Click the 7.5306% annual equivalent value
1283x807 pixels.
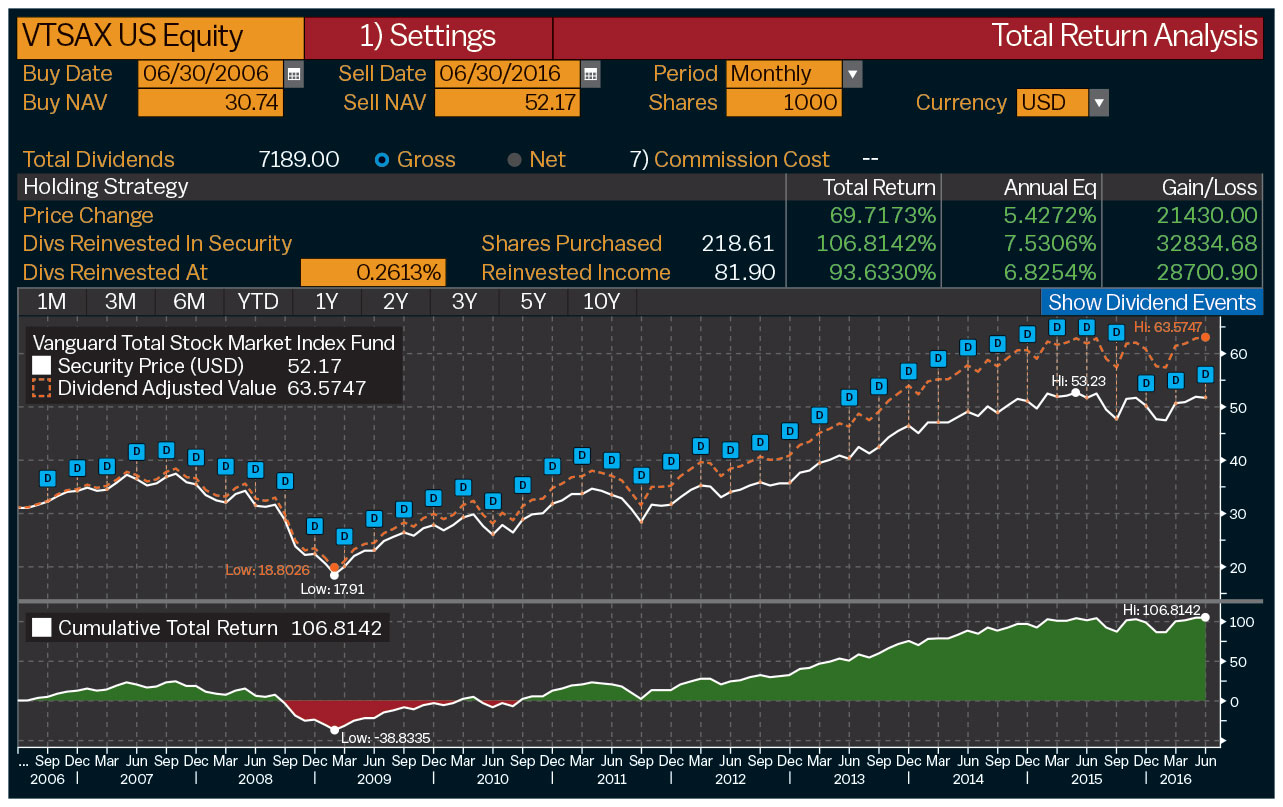pos(1050,244)
